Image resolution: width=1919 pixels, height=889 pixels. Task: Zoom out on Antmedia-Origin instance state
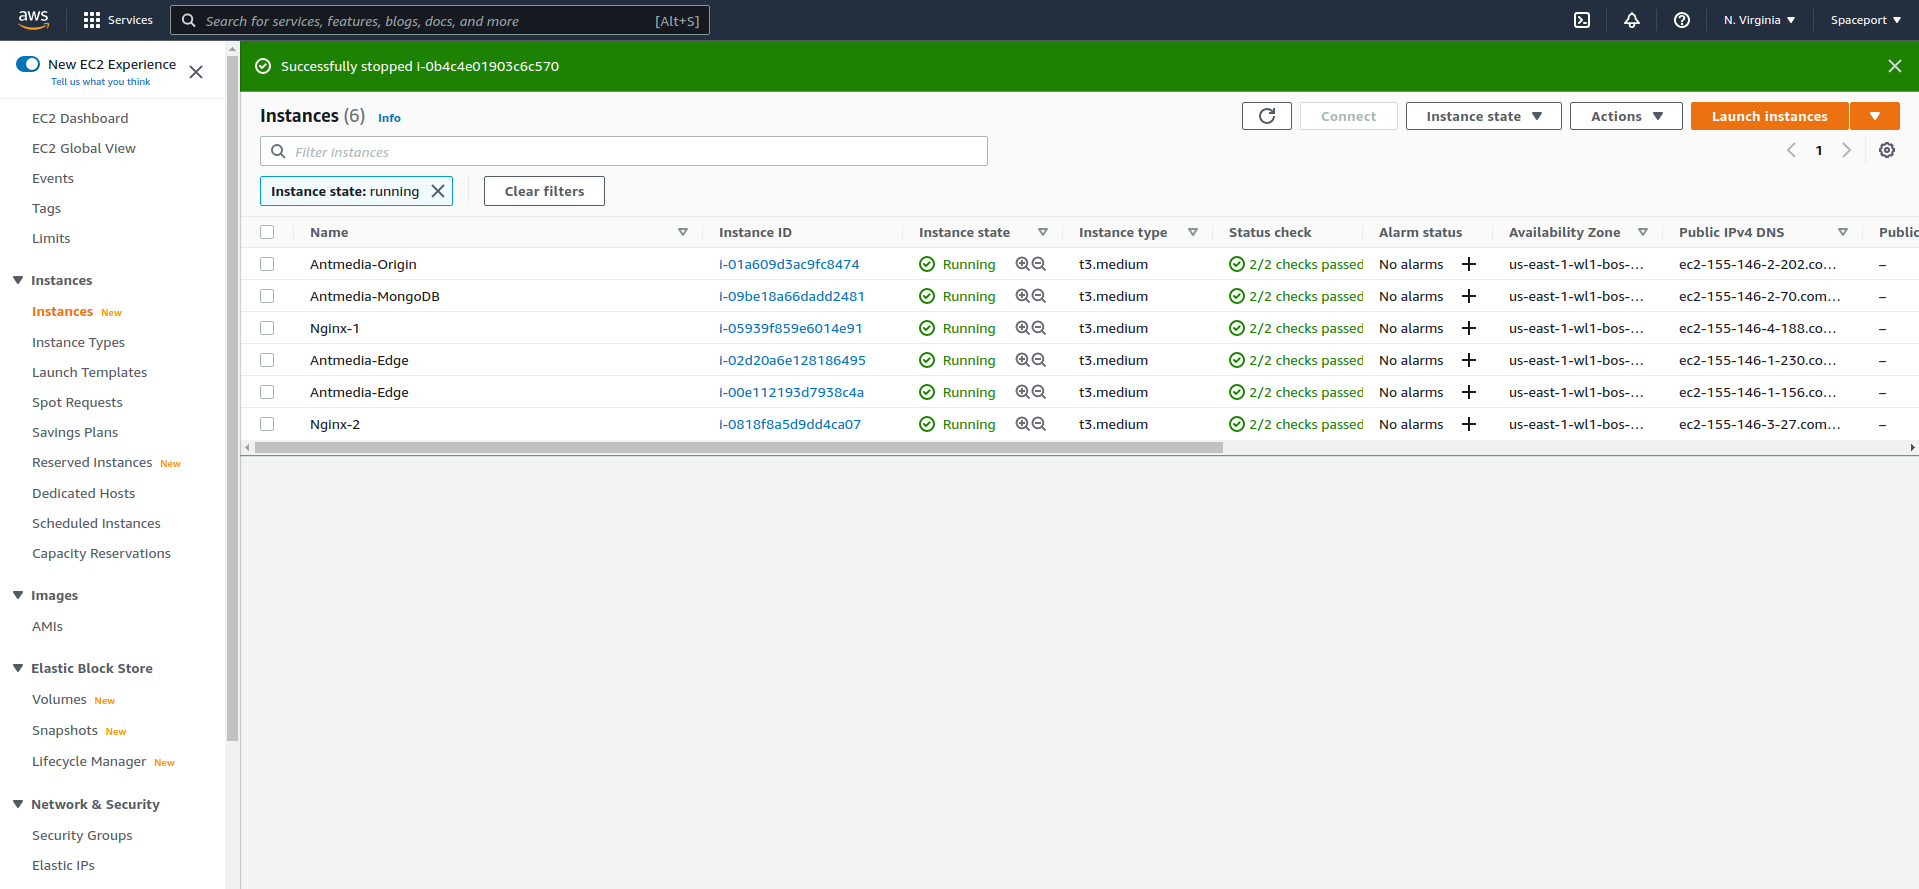(x=1039, y=264)
